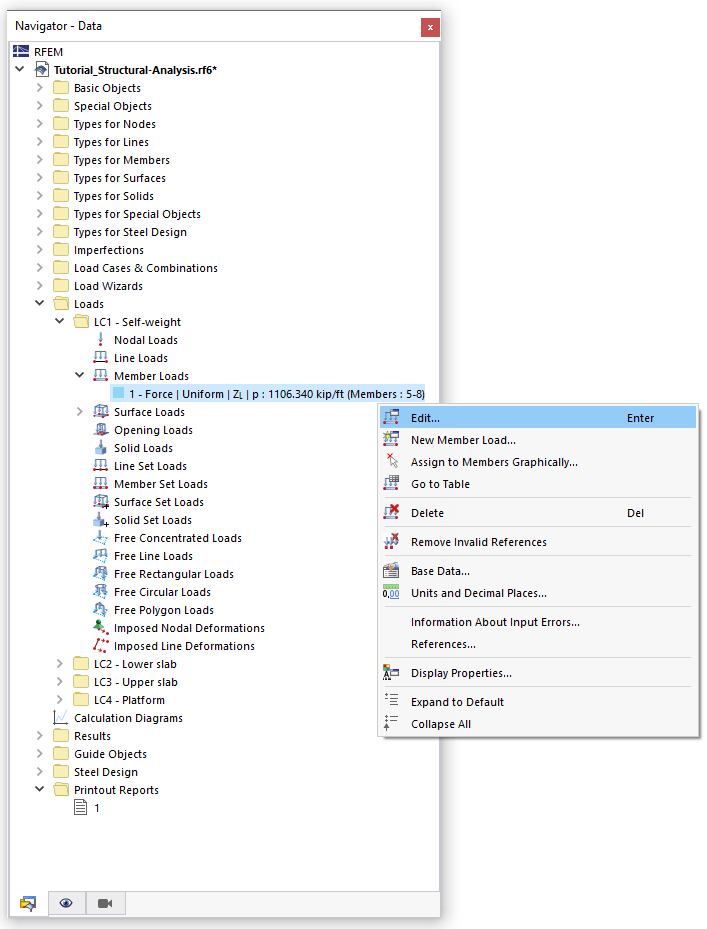Open the Navigator Views camera tab
707x929 pixels.
click(x=105, y=904)
